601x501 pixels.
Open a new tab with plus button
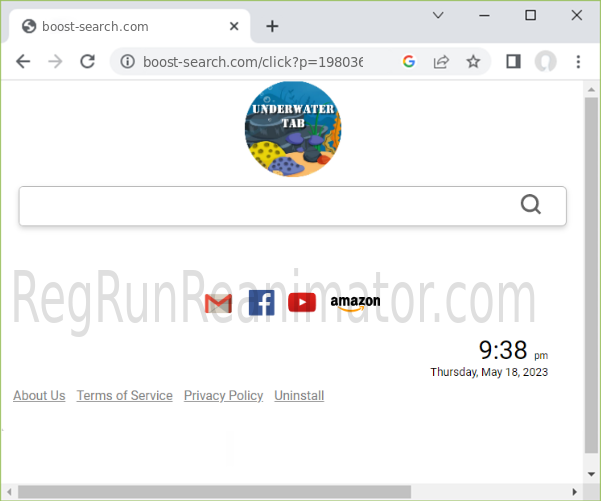tap(272, 26)
